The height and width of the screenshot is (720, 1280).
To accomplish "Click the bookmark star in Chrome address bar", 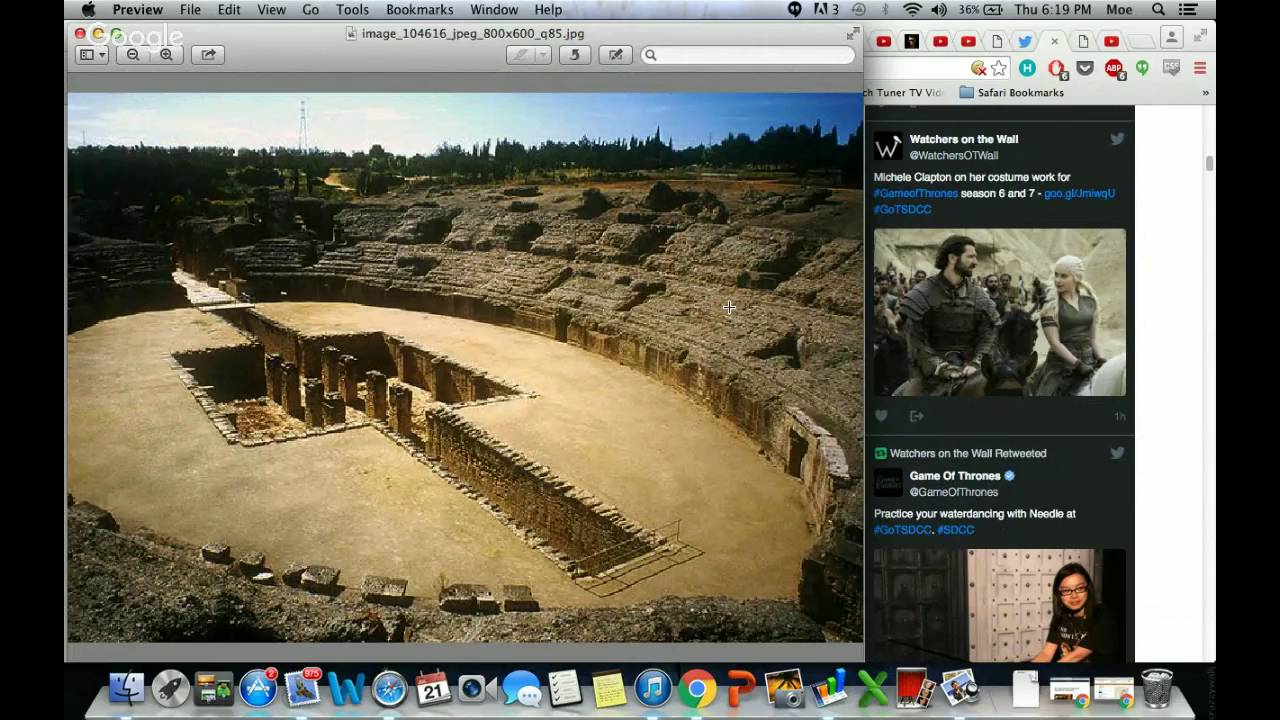I will pyautogui.click(x=998, y=68).
